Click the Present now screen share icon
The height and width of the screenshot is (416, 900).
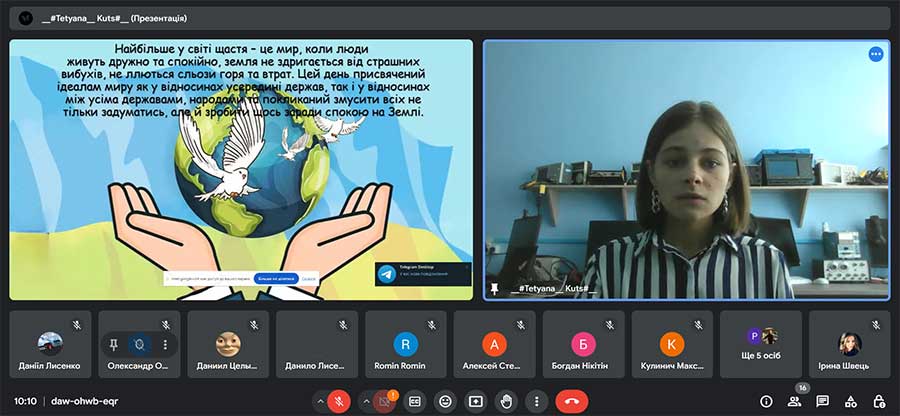point(475,401)
